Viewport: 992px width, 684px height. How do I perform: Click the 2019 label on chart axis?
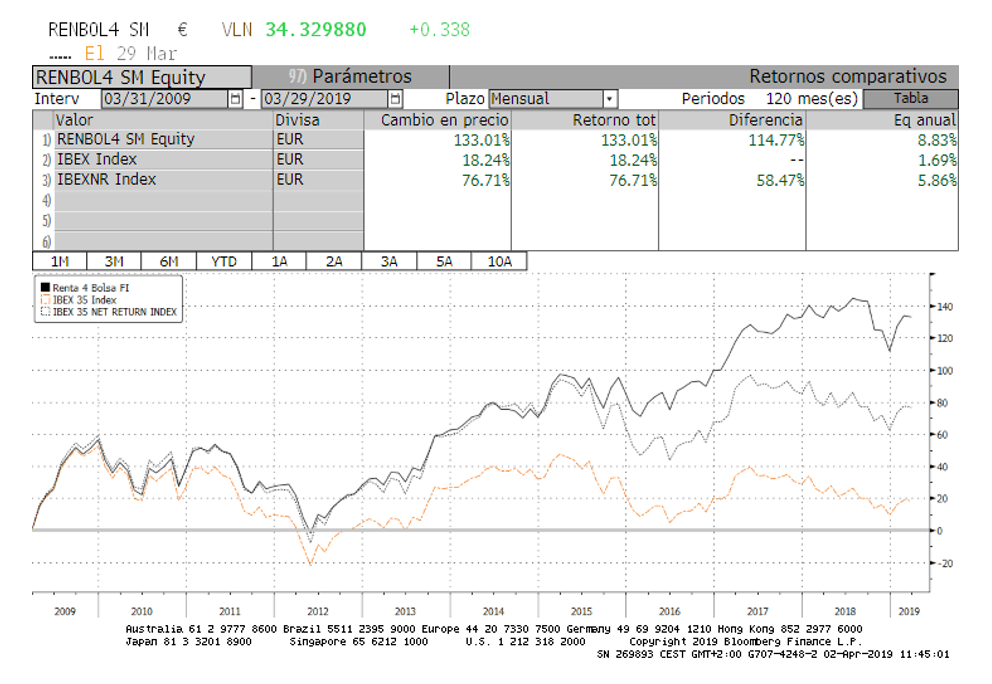[x=909, y=611]
